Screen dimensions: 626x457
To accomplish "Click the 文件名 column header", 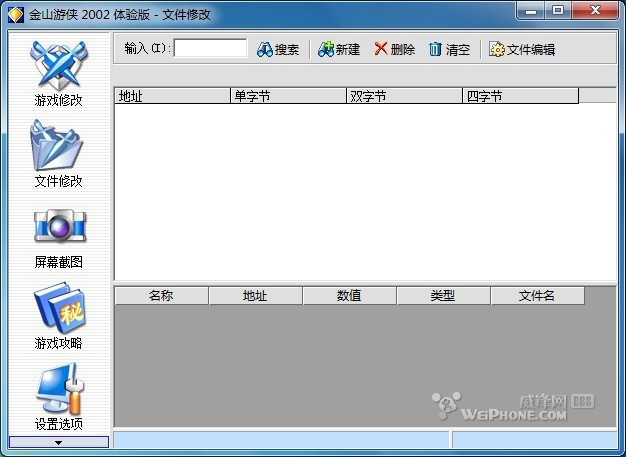I will [537, 296].
